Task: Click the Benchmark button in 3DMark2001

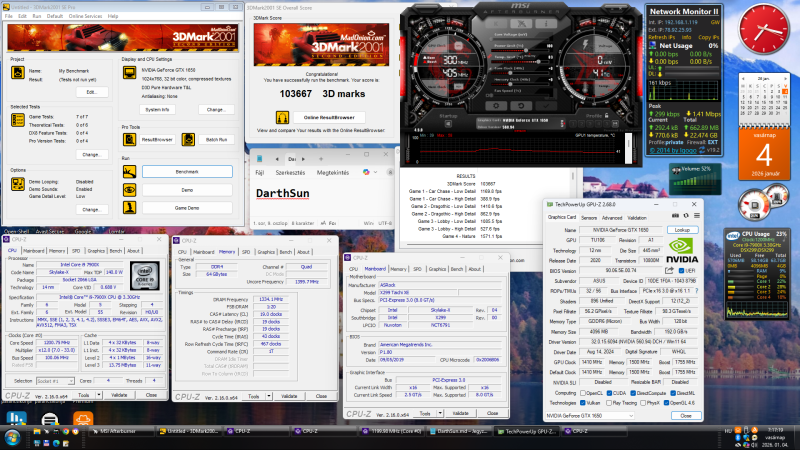Action: [x=187, y=172]
